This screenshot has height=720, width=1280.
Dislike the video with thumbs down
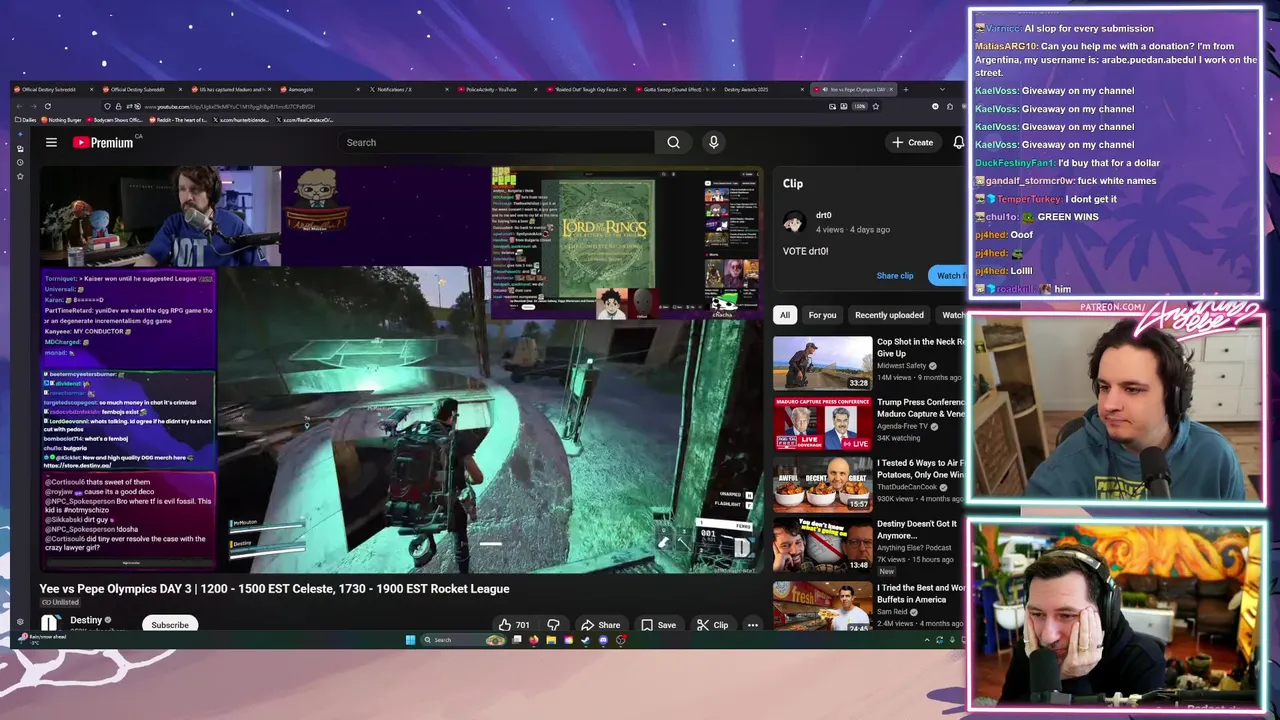click(553, 625)
